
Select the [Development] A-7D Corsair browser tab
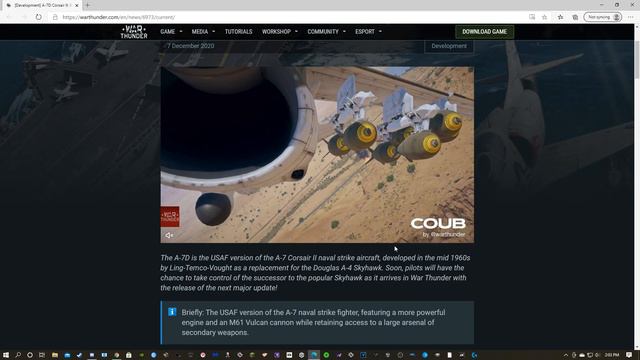click(x=41, y=5)
